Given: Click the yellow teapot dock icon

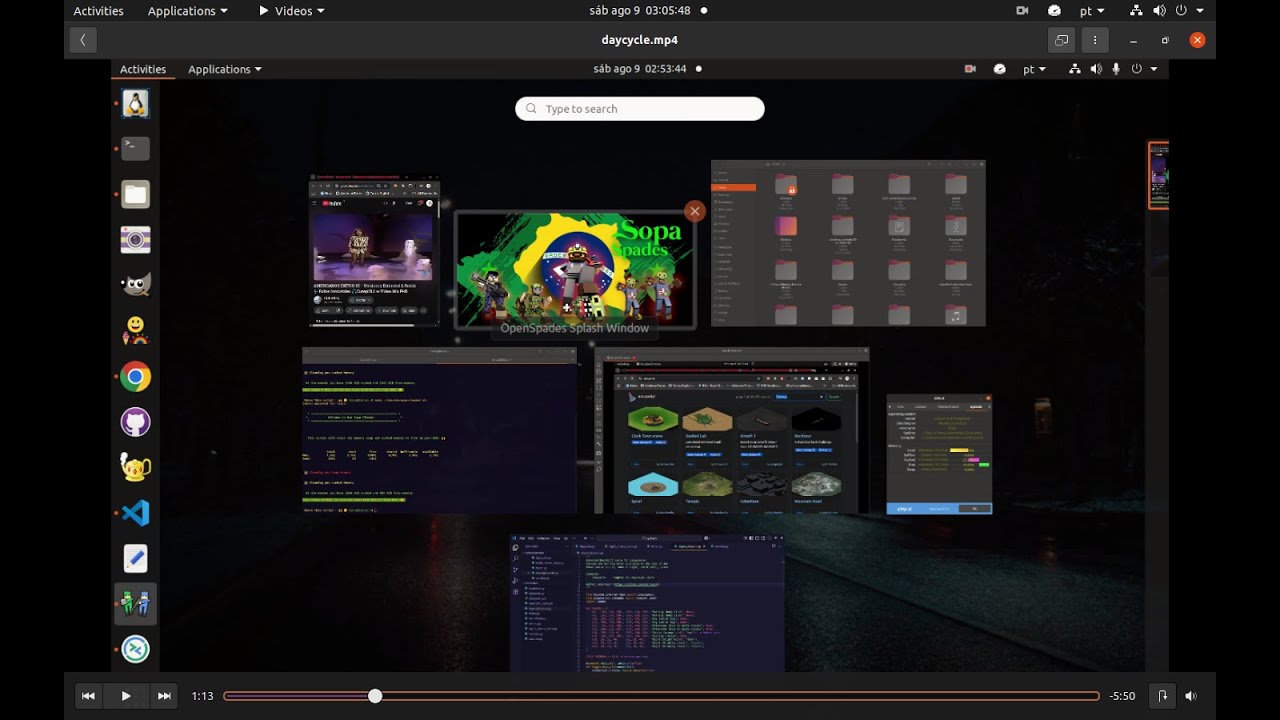Looking at the screenshot, I should pyautogui.click(x=135, y=467).
